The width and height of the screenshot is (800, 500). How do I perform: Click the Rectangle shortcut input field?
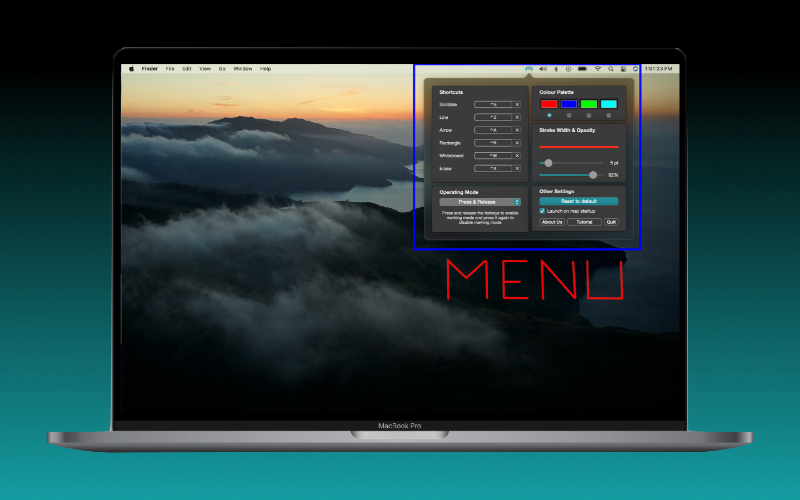(493, 143)
